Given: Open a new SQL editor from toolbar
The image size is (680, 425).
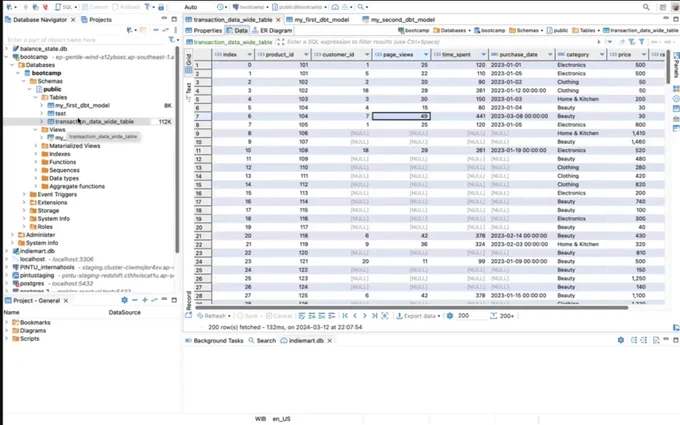Looking at the screenshot, I should pos(63,7).
